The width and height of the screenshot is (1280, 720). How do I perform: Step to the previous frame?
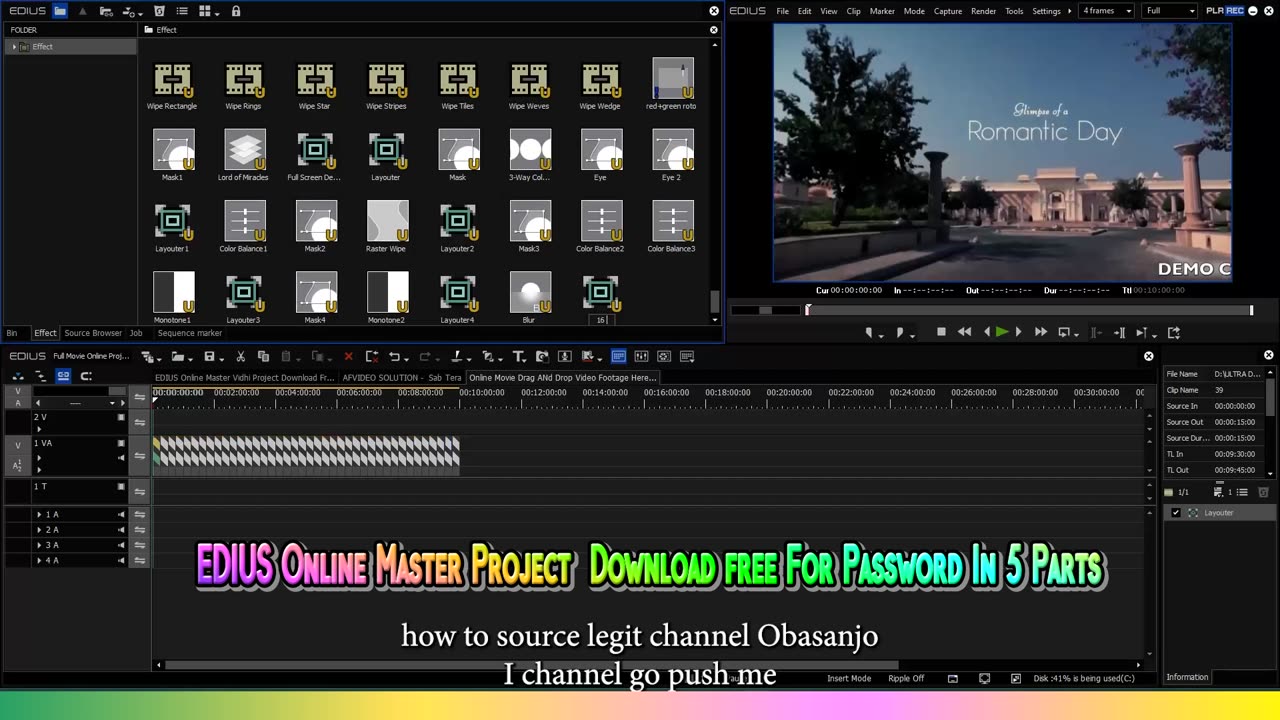[987, 332]
